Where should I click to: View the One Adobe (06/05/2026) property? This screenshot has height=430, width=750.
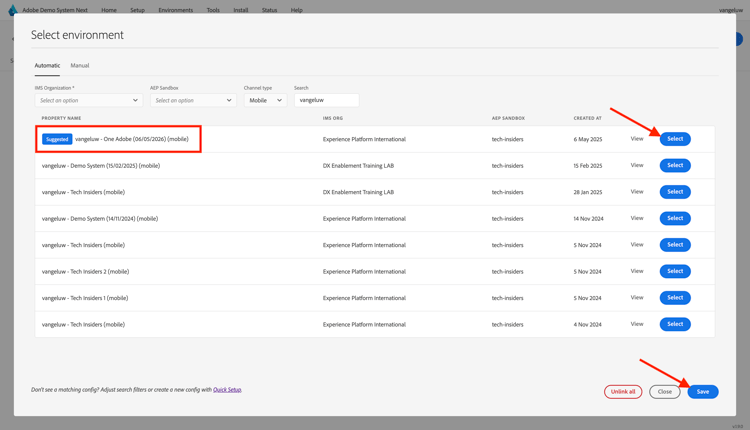[x=637, y=139]
